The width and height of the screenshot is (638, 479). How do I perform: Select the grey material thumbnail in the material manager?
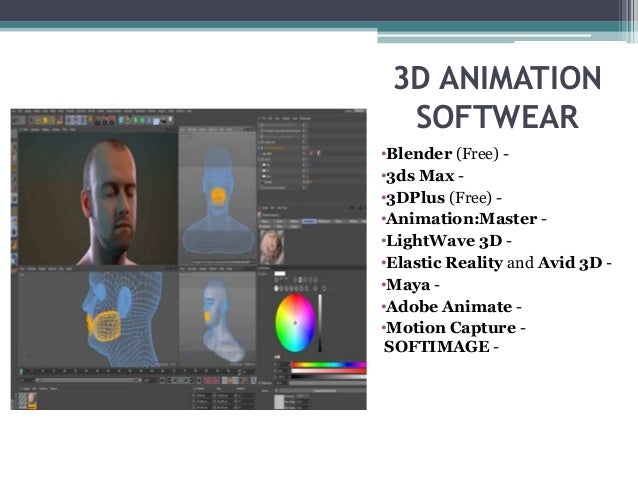point(23,400)
